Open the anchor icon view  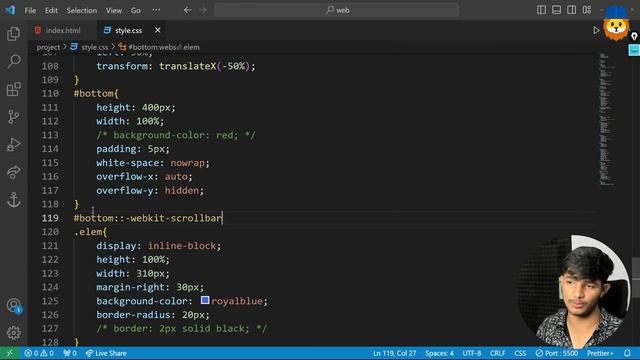13,200
